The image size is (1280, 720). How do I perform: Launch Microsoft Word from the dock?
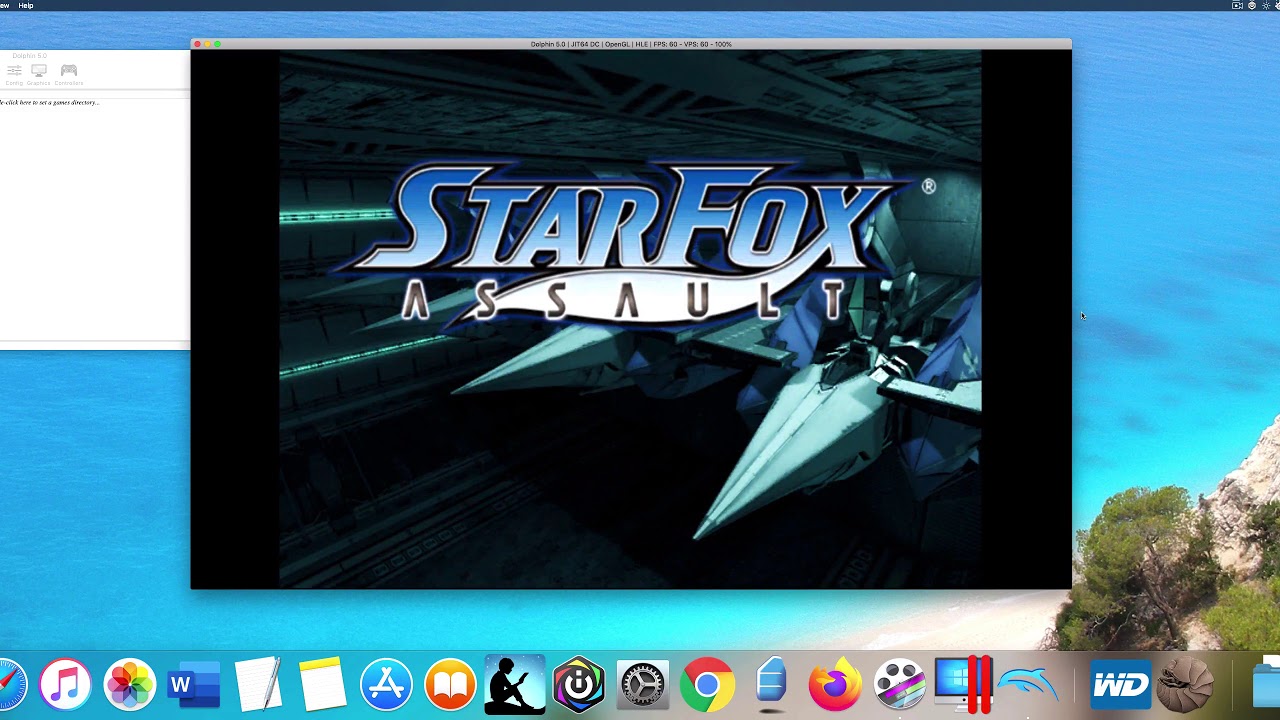pyautogui.click(x=194, y=685)
